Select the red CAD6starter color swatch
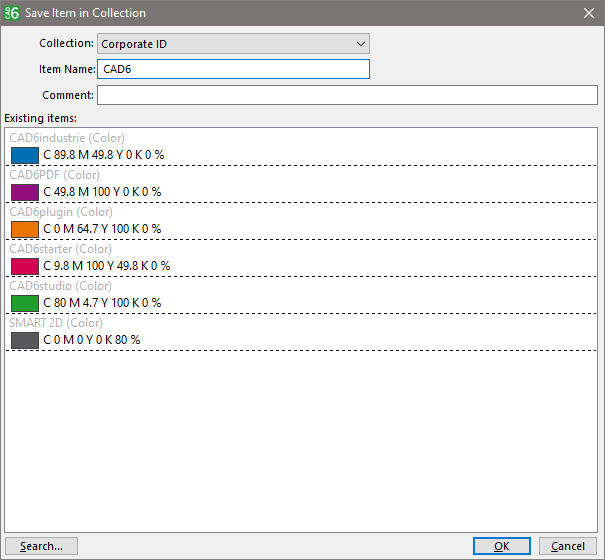This screenshot has width=605, height=560. point(25,266)
